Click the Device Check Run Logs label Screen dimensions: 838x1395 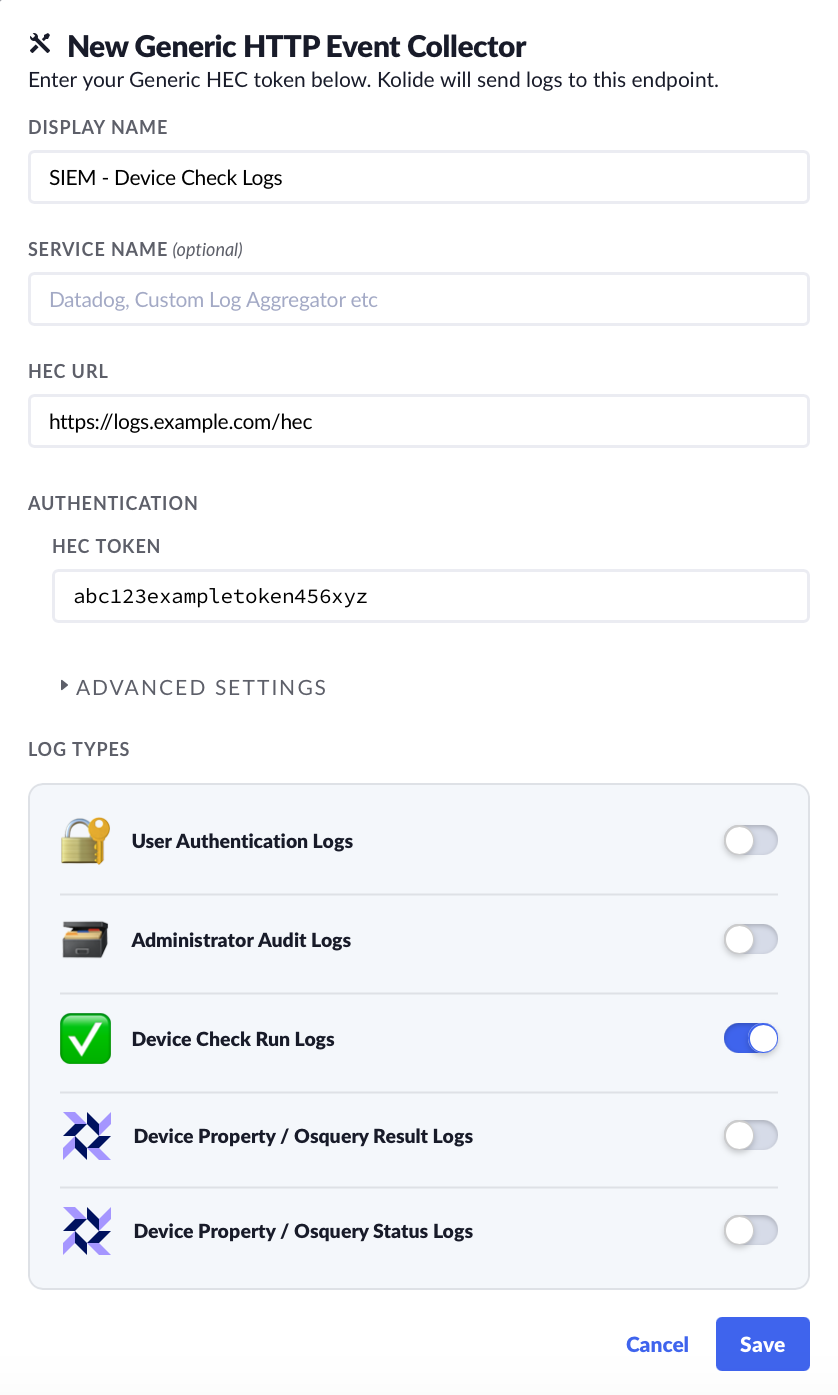tap(233, 1040)
